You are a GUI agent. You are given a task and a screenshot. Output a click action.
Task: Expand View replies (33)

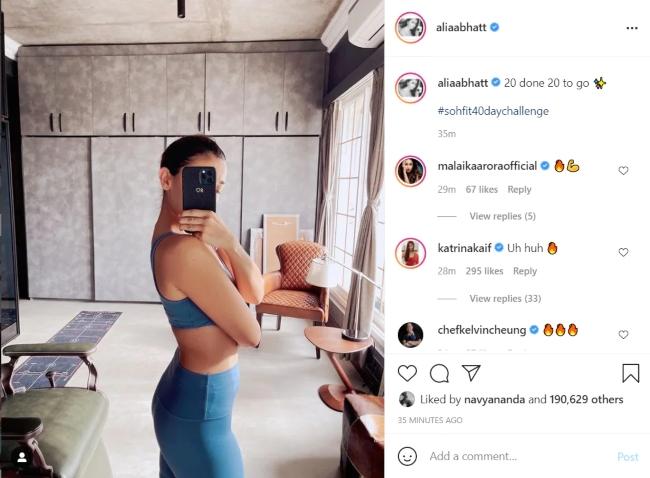coord(505,298)
